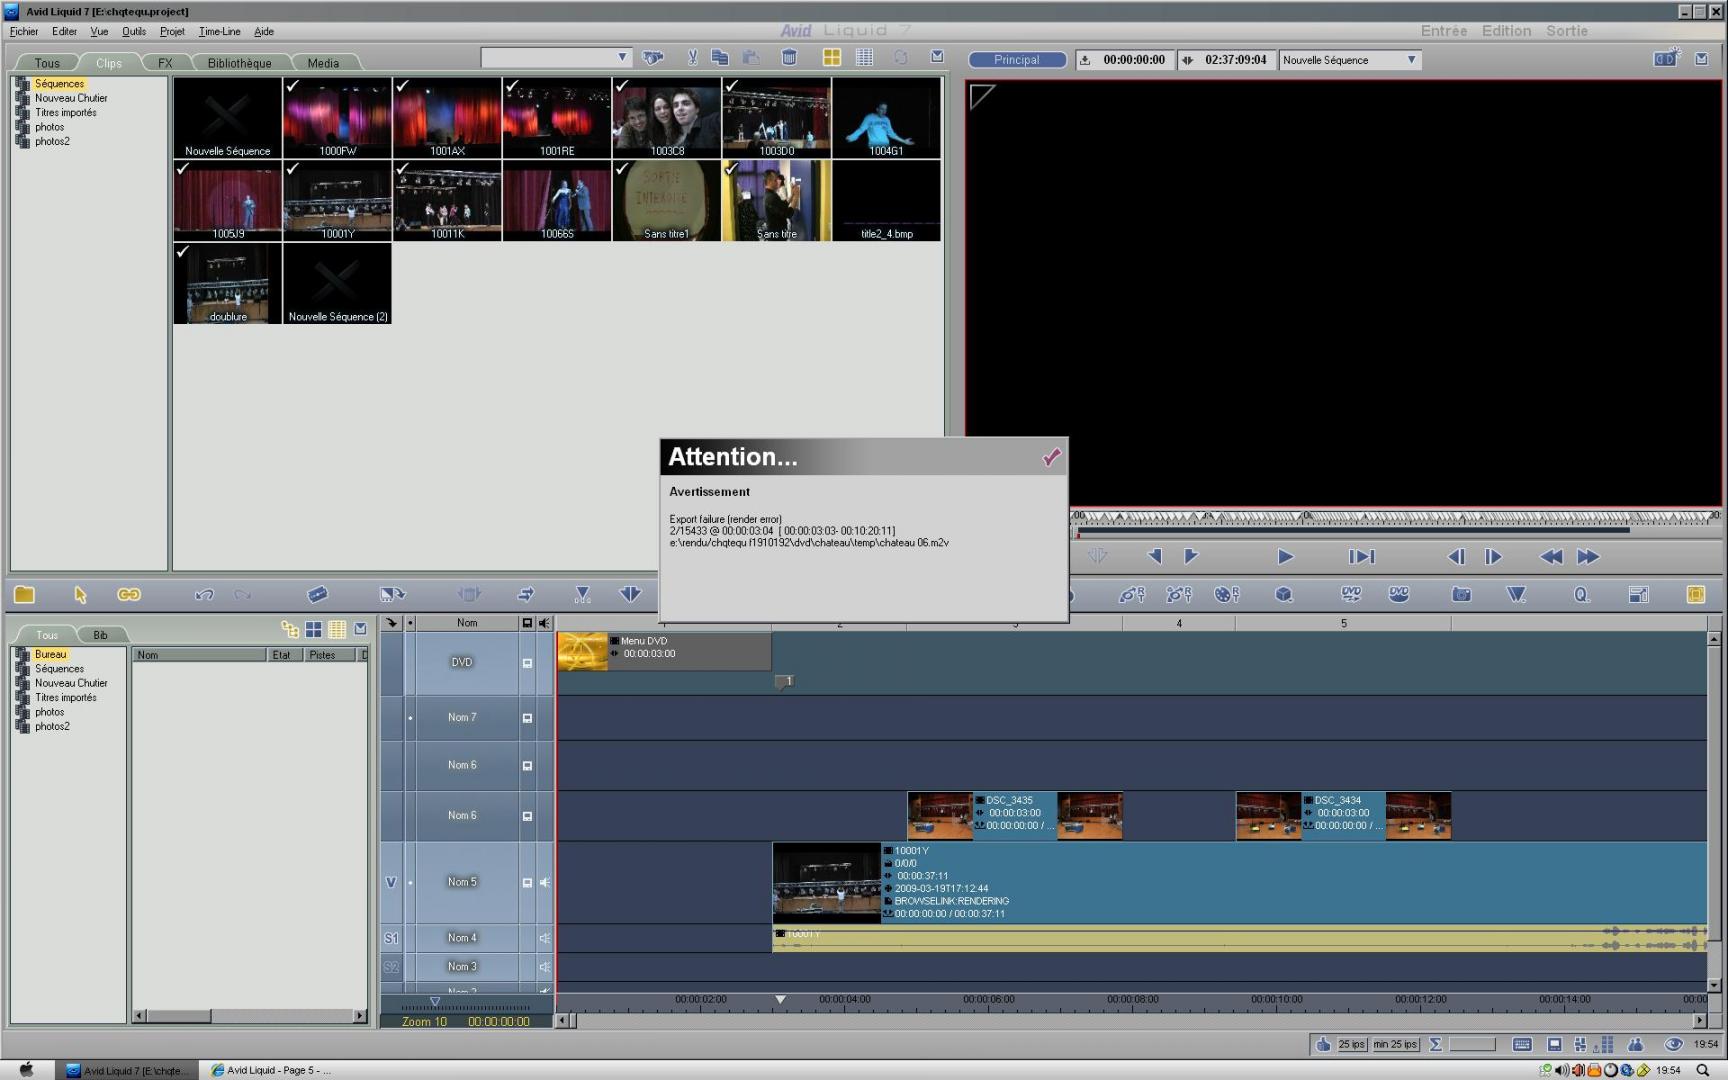This screenshot has height=1080, width=1728.
Task: Toggle checkmark on clip 1000FW thumbnail
Action: (x=292, y=87)
